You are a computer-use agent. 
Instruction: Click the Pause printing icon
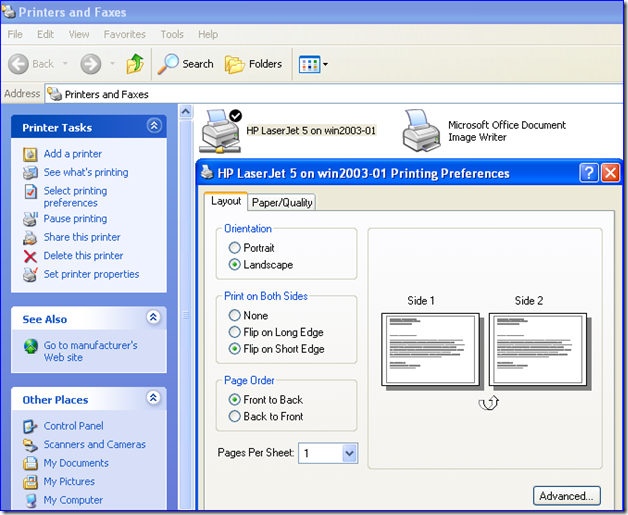click(30, 219)
